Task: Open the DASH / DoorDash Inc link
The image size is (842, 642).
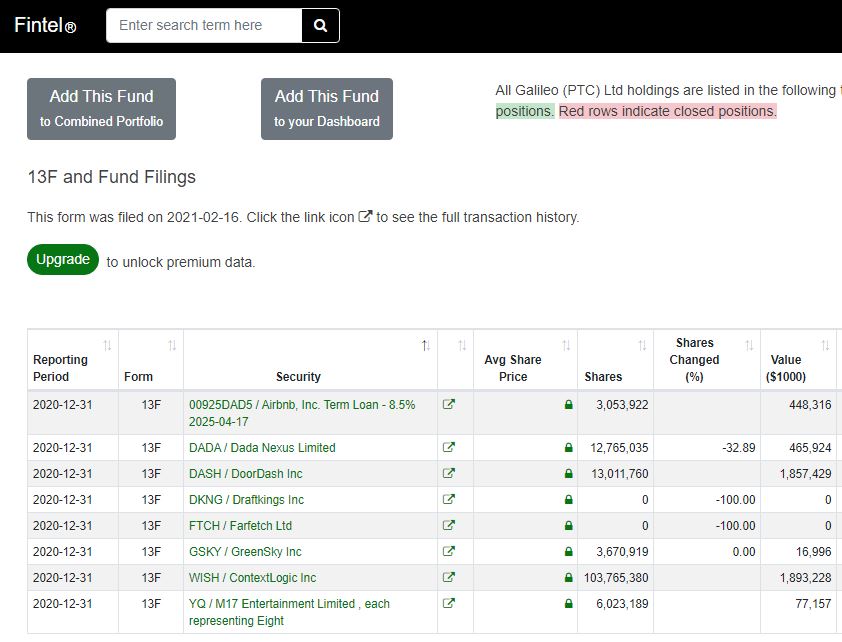Action: tap(245, 474)
